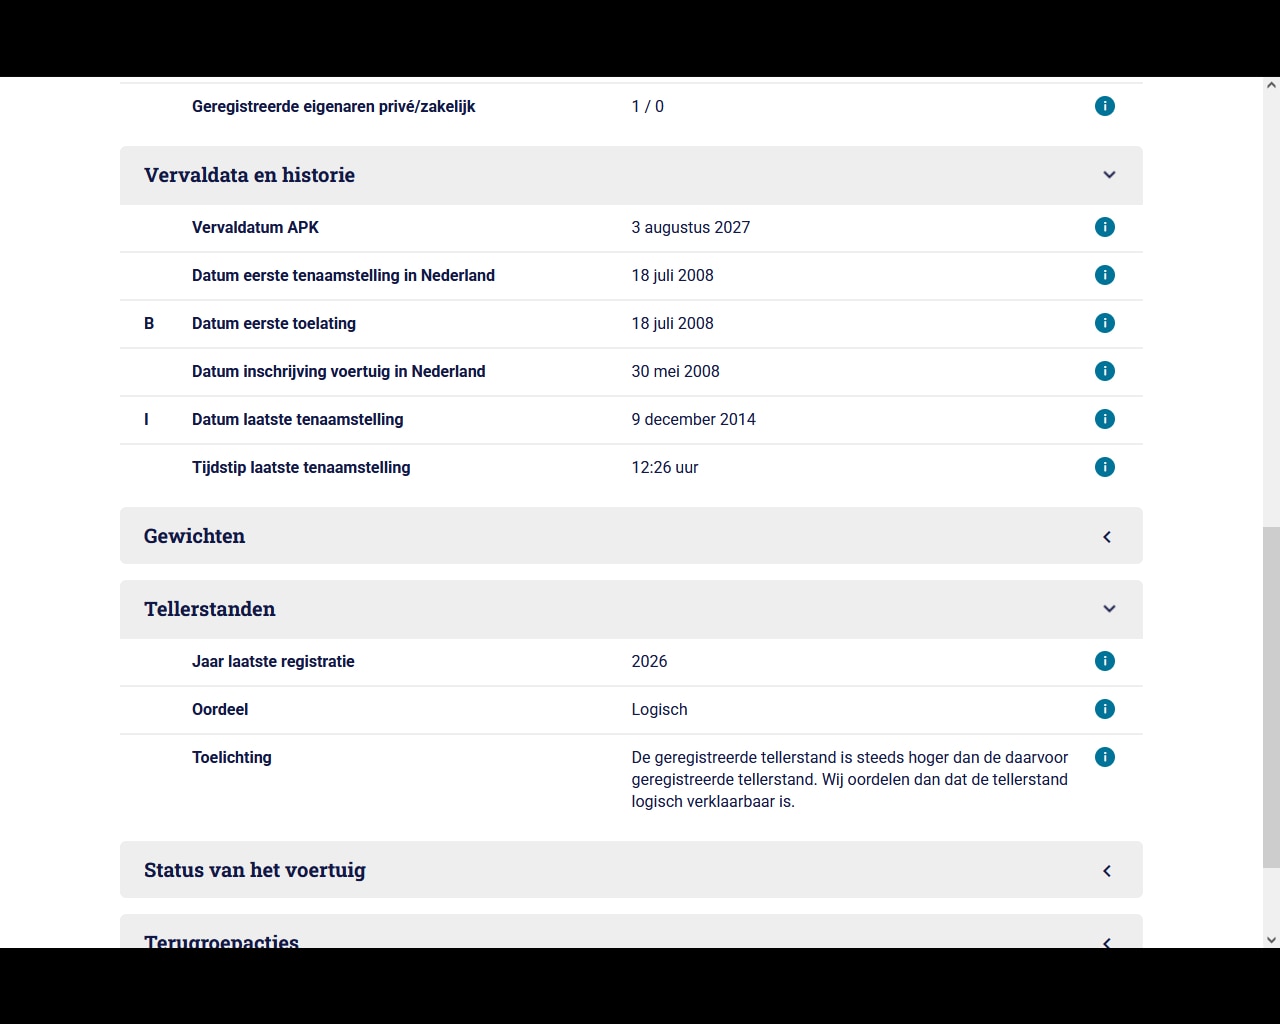Show info for Datum eerste tenaamstelling in Nederland
The image size is (1280, 1024).
tap(1105, 275)
